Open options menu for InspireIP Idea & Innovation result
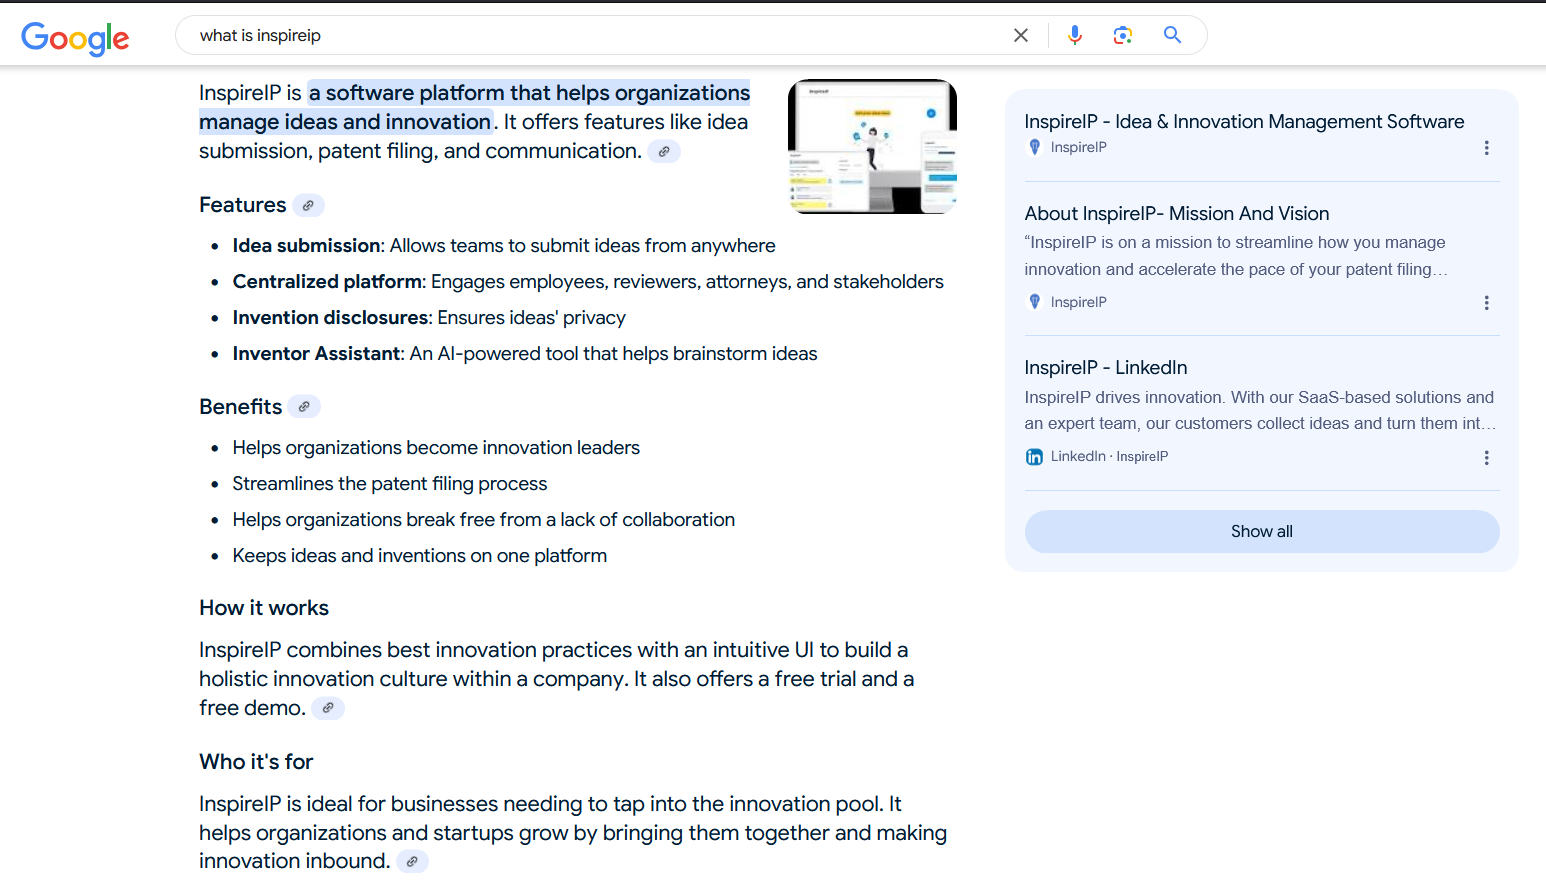 click(1486, 148)
